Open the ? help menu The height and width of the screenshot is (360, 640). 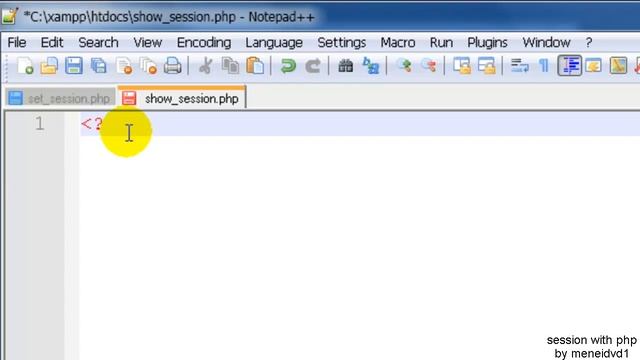pos(589,42)
